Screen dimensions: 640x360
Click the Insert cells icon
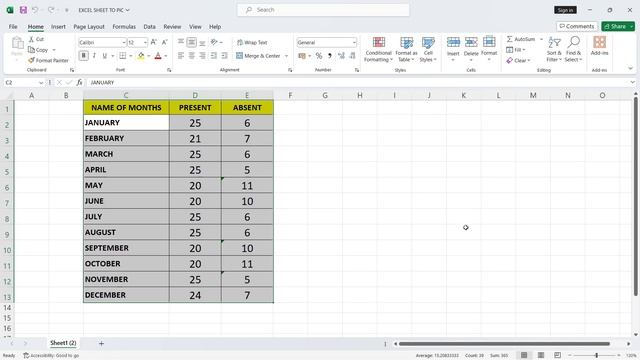[453, 42]
